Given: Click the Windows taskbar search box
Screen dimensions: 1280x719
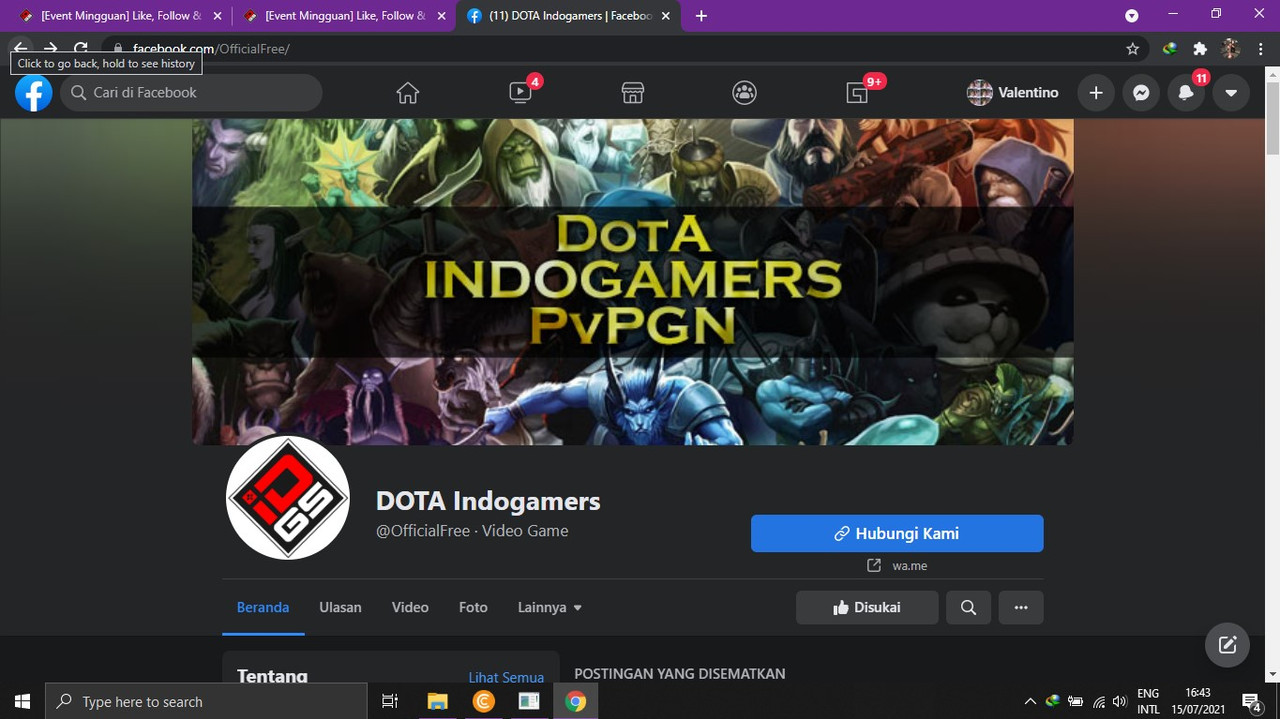Looking at the screenshot, I should (207, 702).
